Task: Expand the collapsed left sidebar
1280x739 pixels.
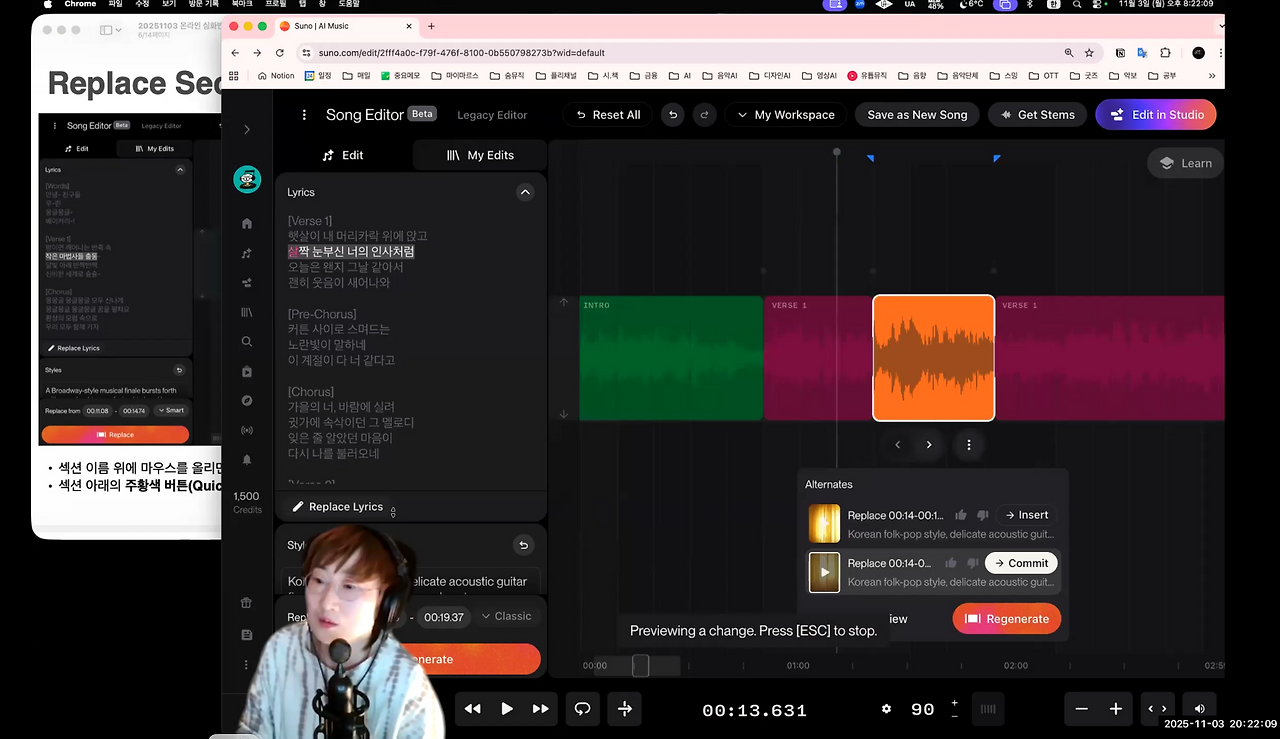Action: tap(247, 130)
